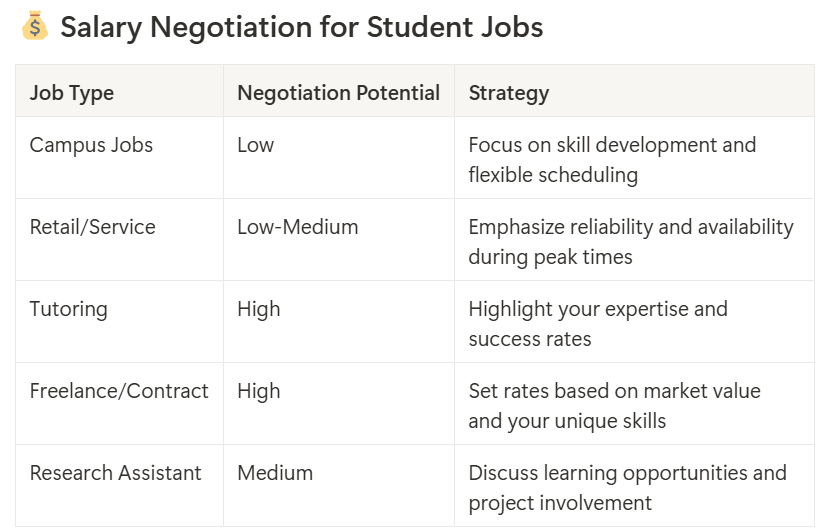Screen dimensions: 826x528
Task: Click the Freelance/Contract cell
Action: 119,391
